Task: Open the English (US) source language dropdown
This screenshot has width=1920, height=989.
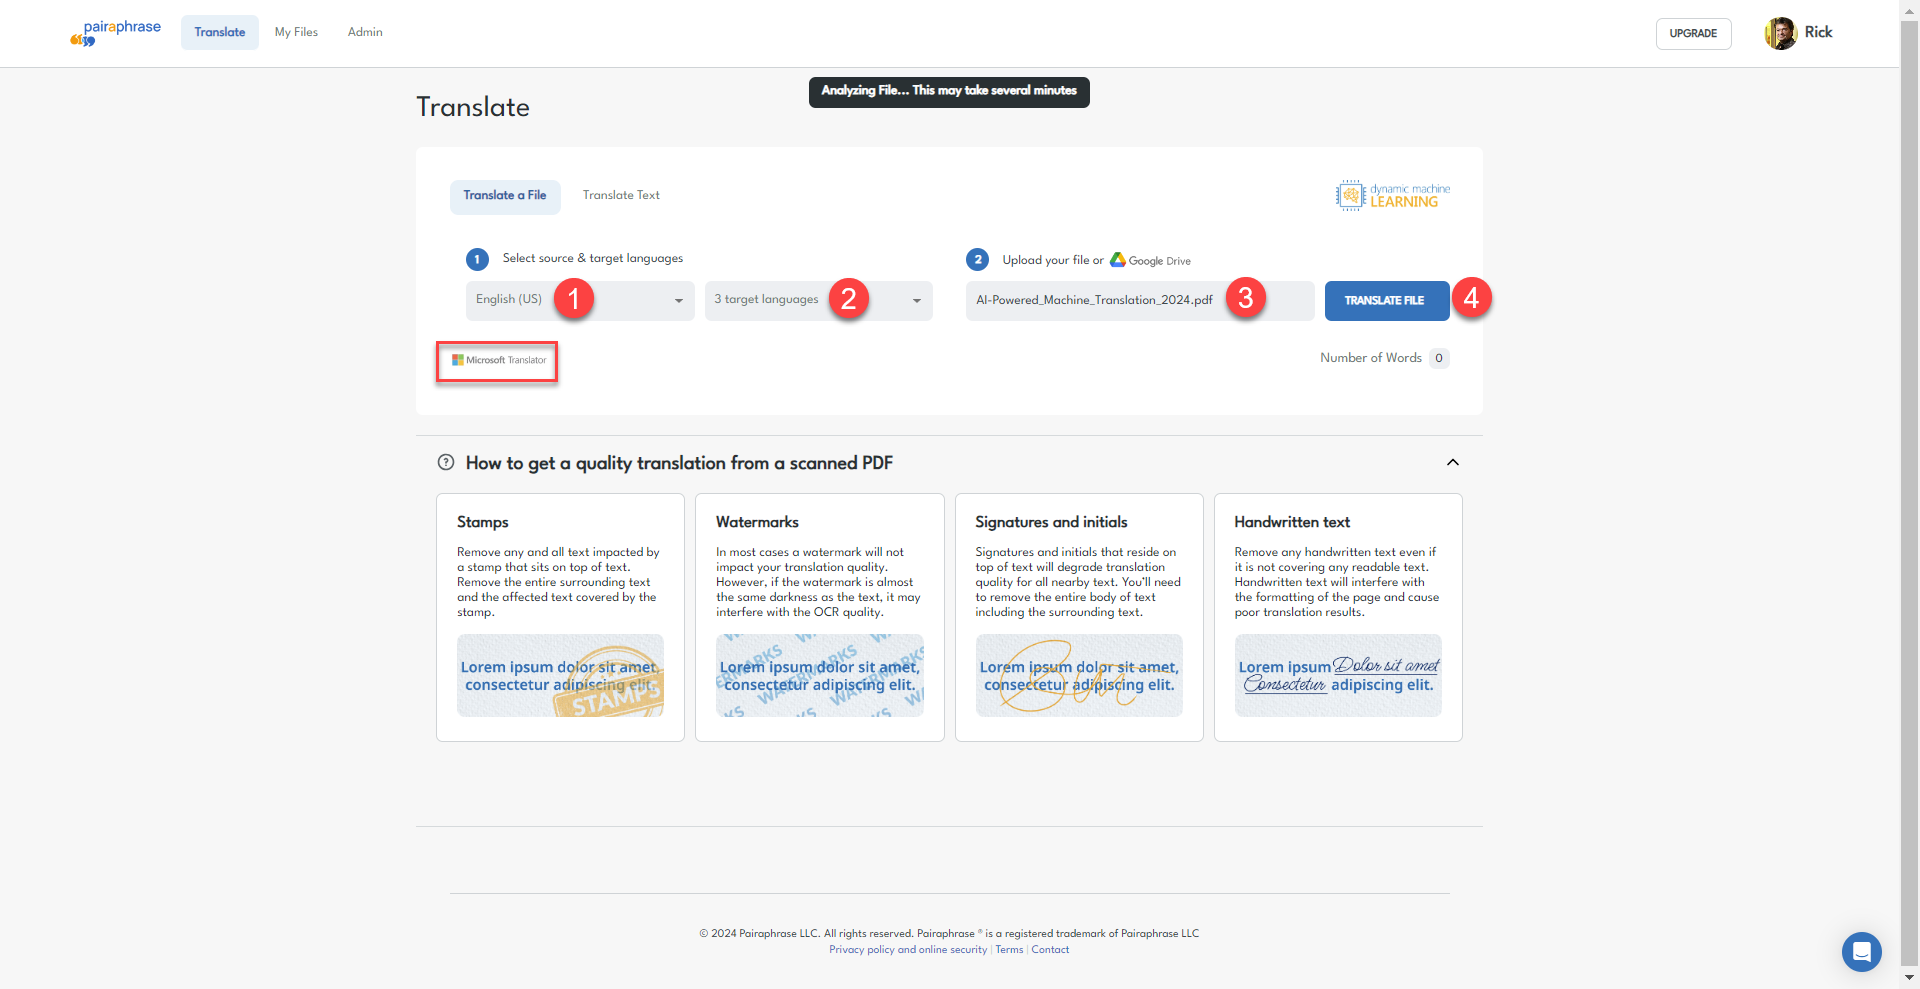Action: point(580,300)
